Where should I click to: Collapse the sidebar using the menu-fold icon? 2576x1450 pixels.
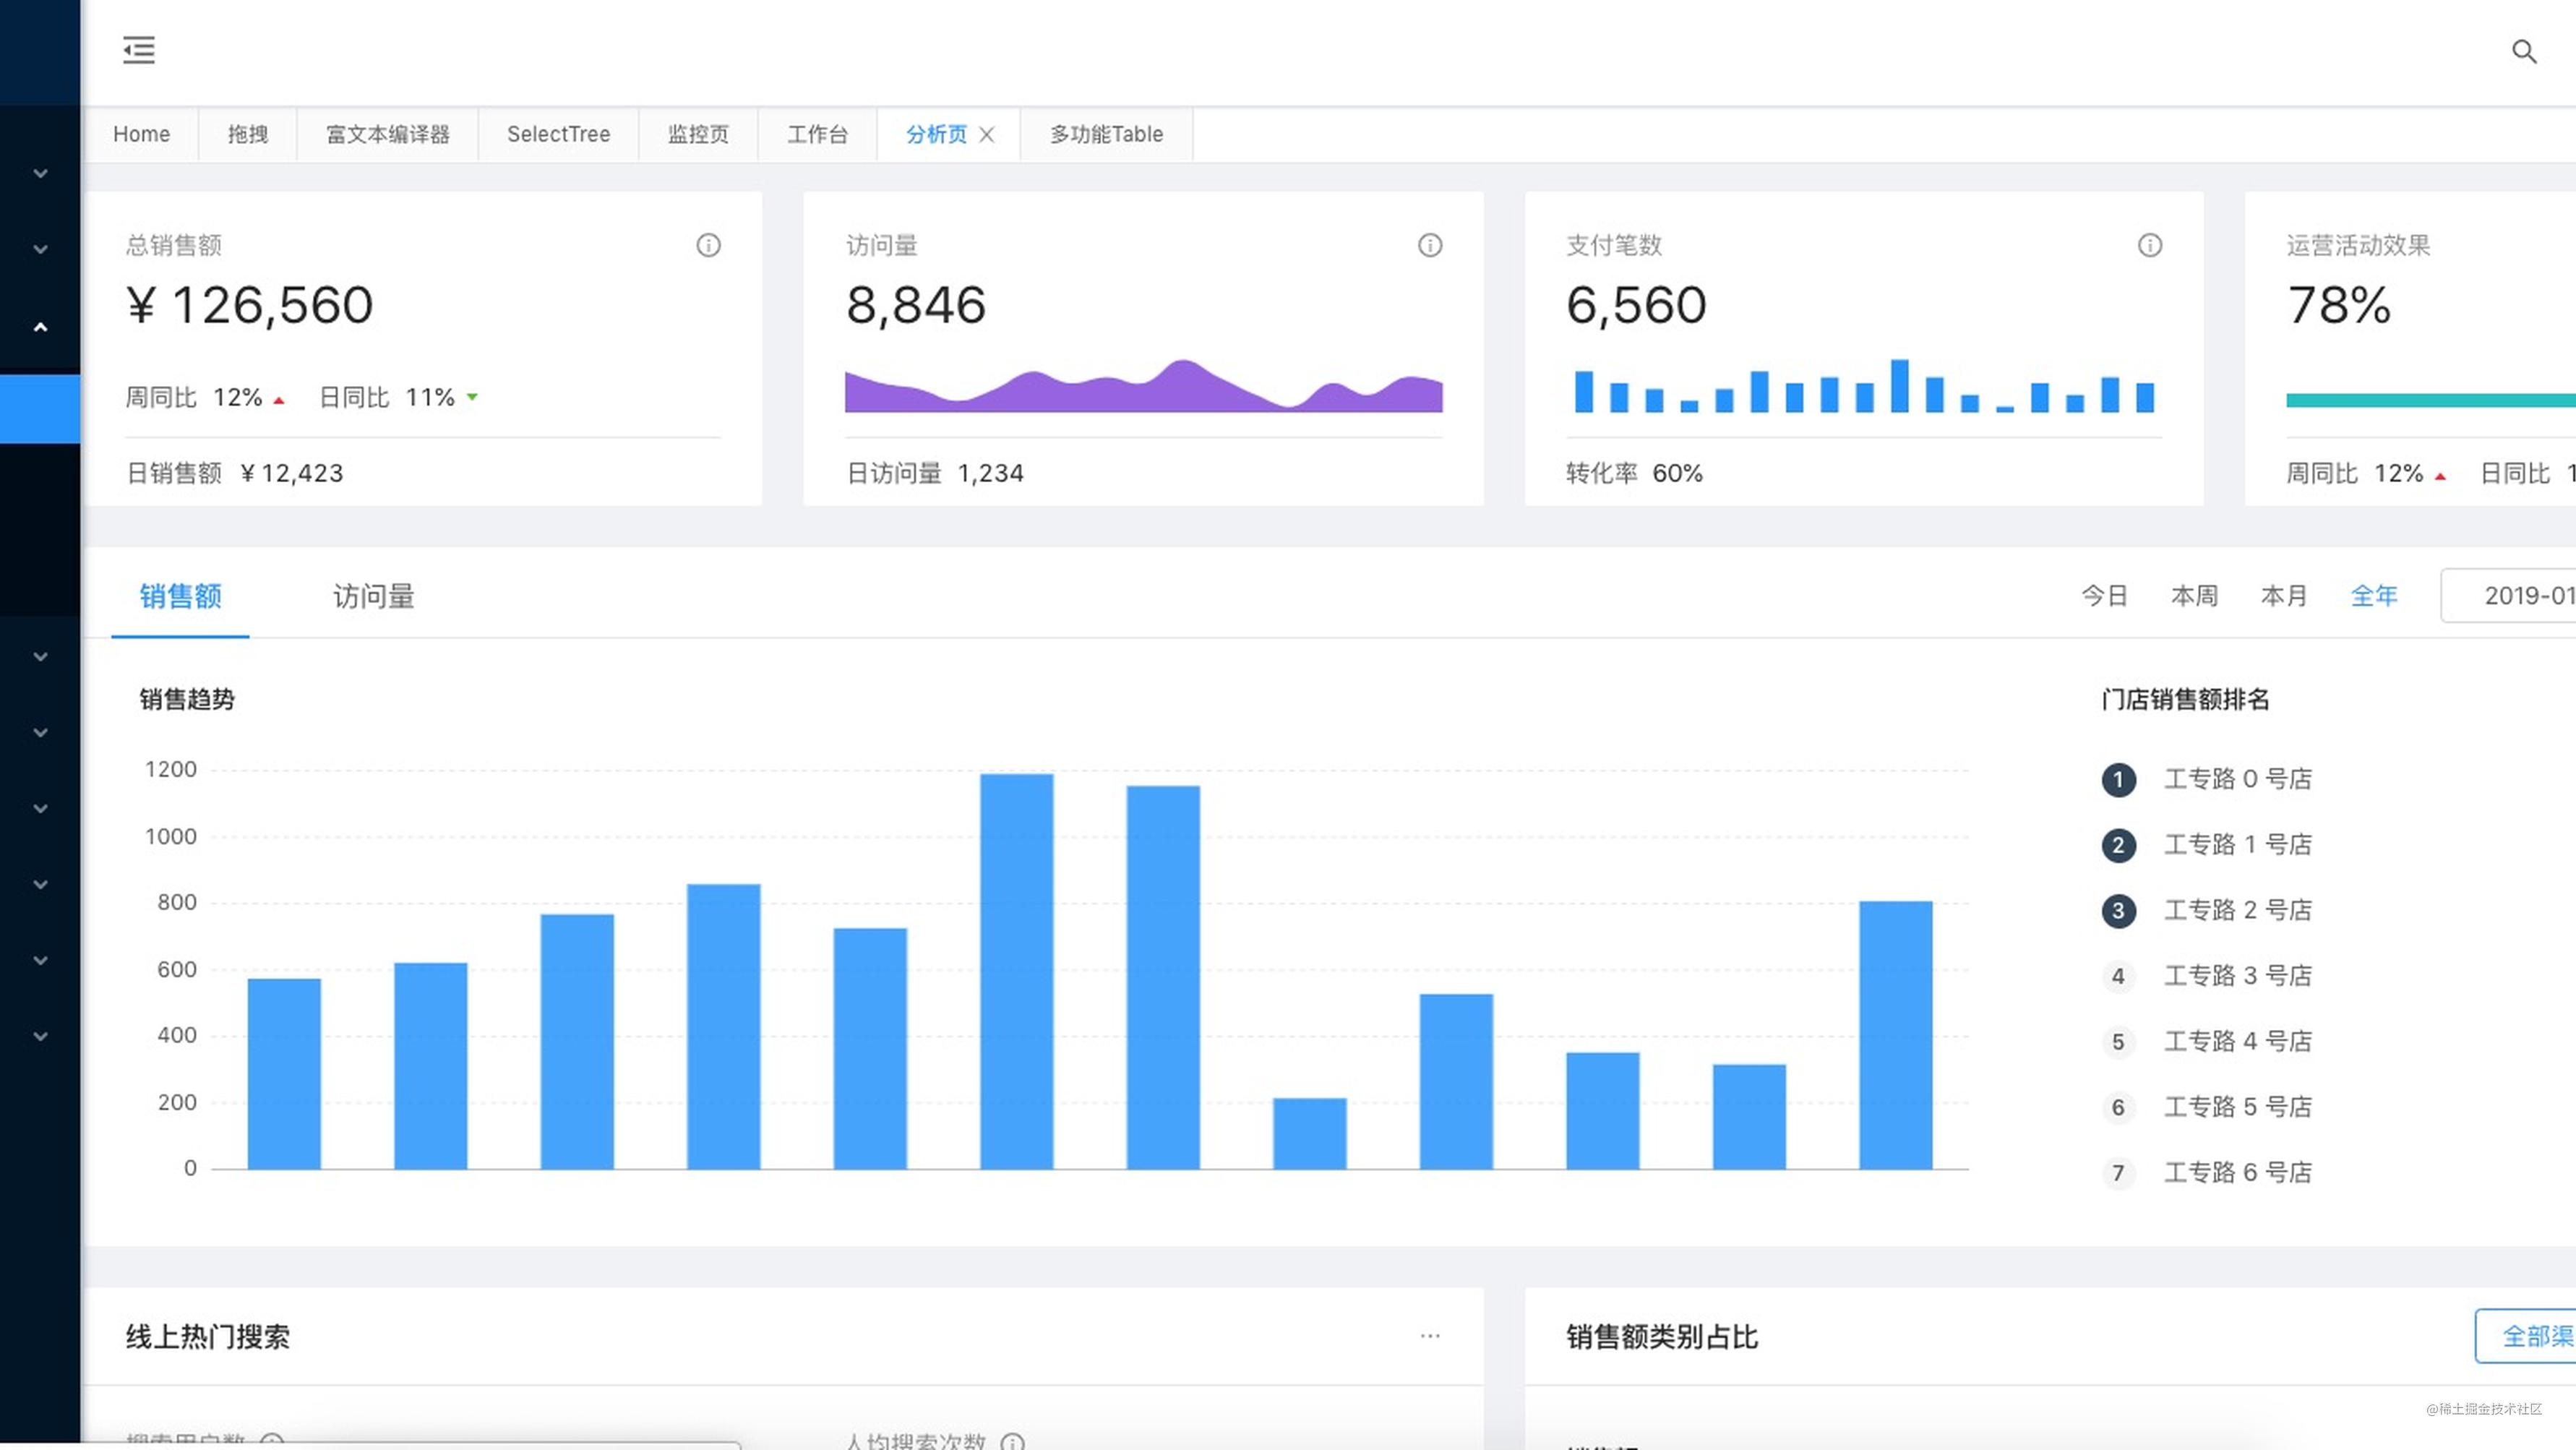pyautogui.click(x=139, y=50)
